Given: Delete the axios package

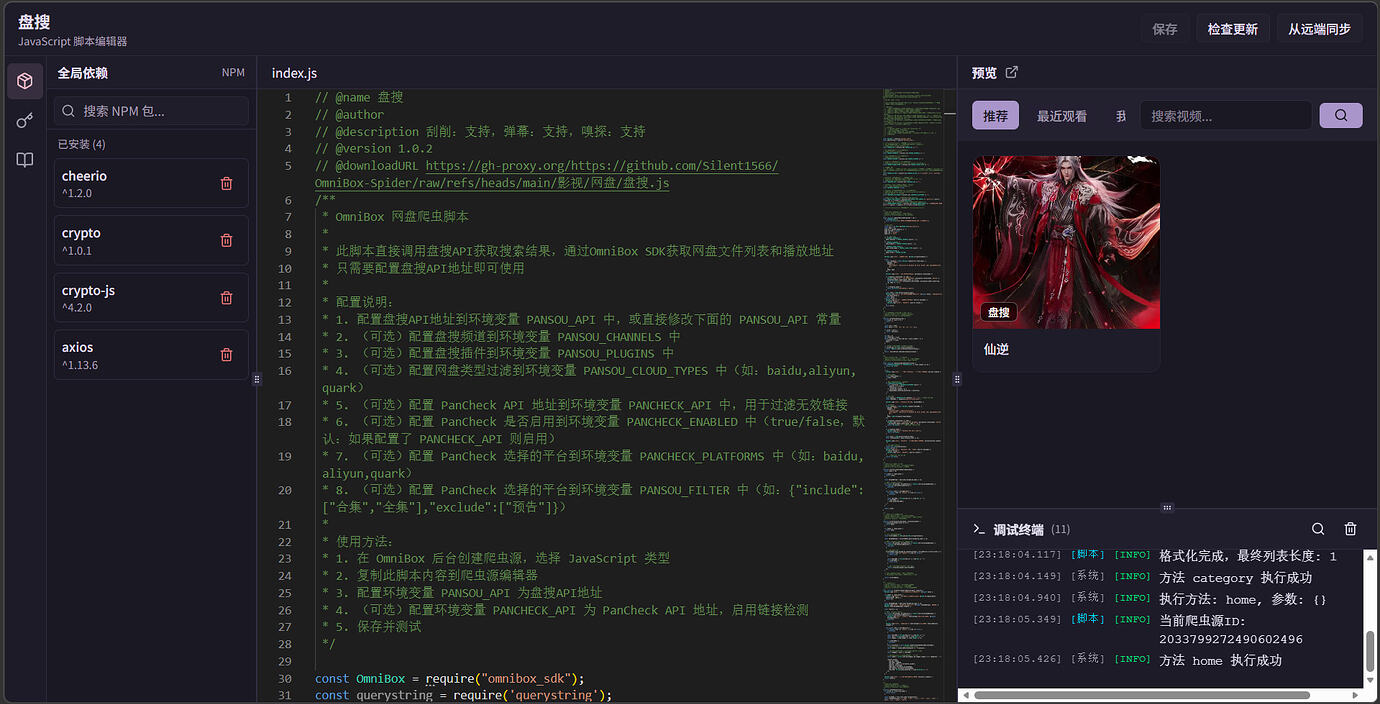Looking at the screenshot, I should 226,355.
